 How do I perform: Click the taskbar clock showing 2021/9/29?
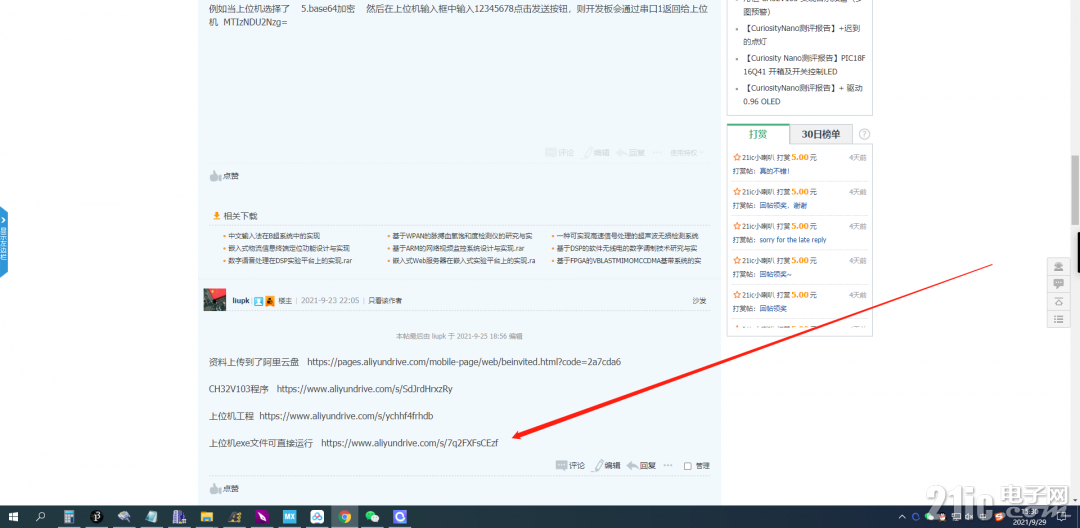pos(1030,516)
